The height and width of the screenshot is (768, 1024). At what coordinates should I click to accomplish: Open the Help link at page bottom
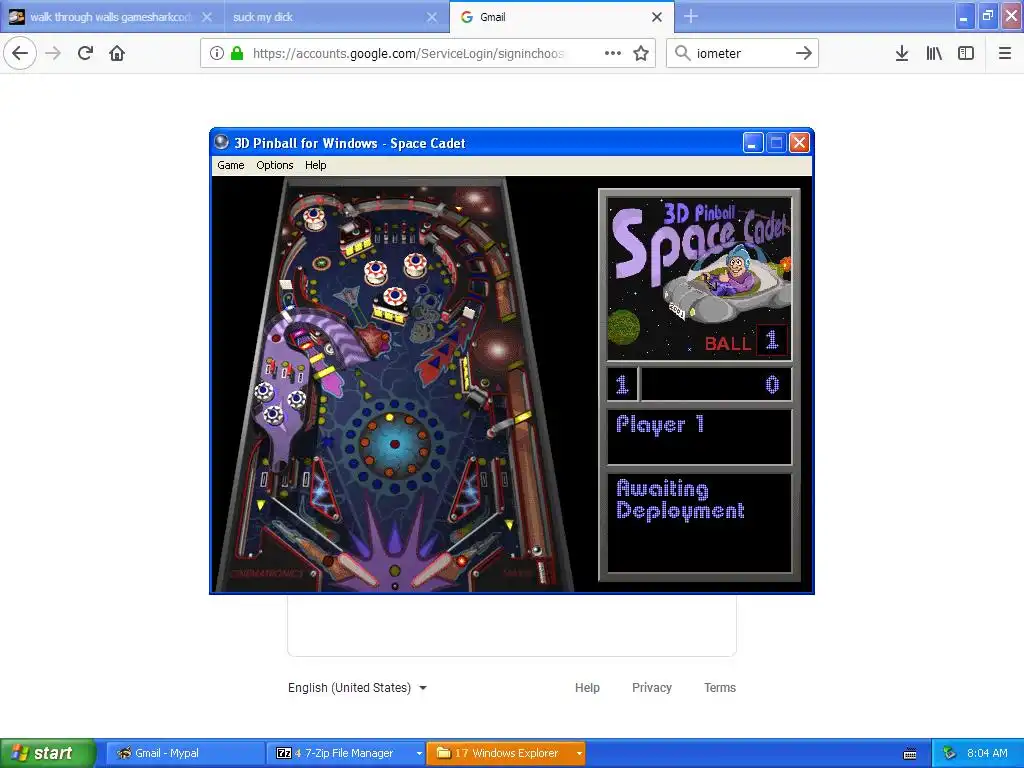click(x=587, y=688)
